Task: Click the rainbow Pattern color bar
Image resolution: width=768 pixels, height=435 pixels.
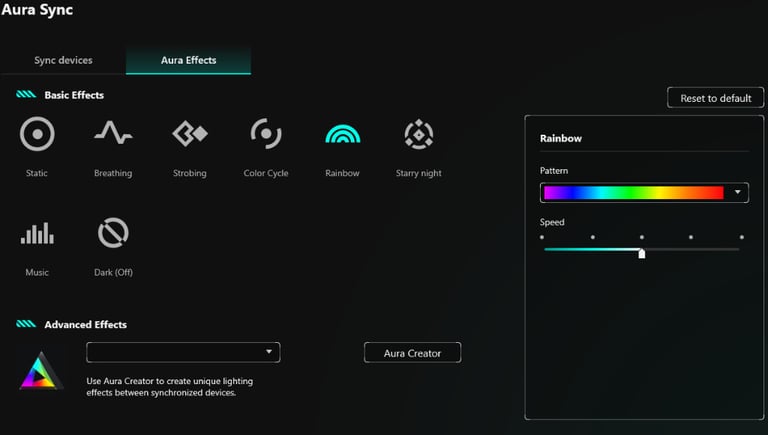Action: (x=634, y=193)
